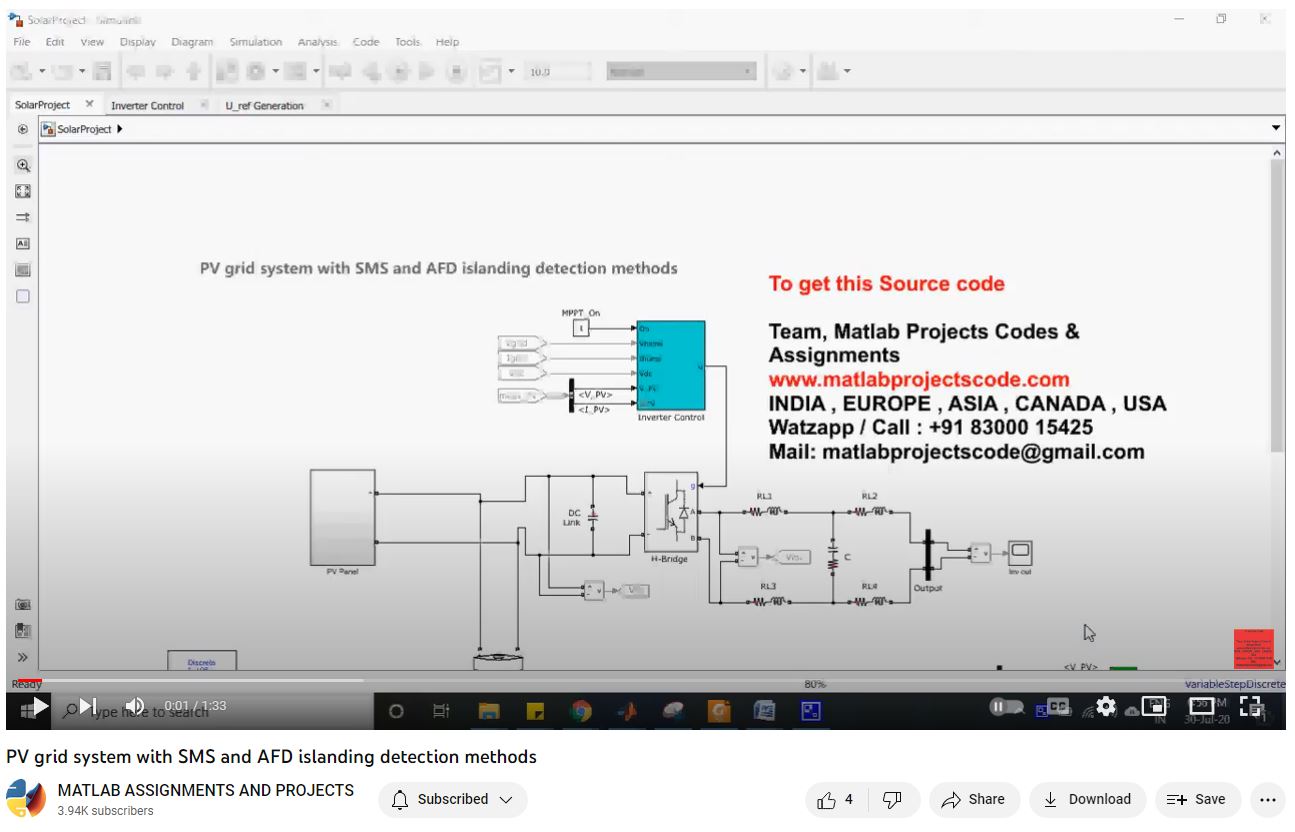Viewport: 1295px width, 832px height.
Task: Click the Share button
Action: tap(974, 800)
